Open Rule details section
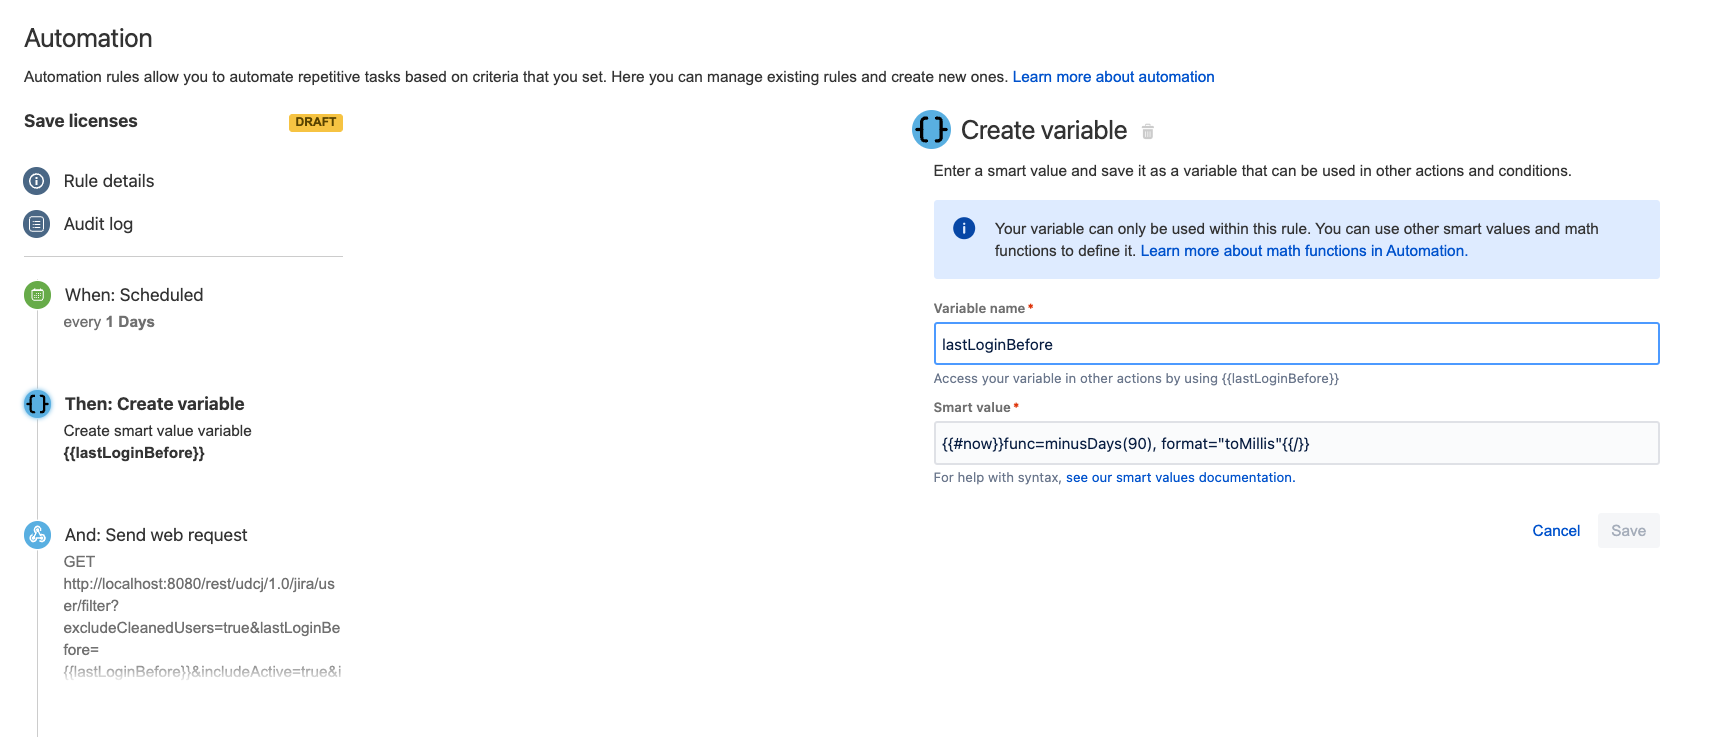This screenshot has width=1734, height=737. point(109,181)
